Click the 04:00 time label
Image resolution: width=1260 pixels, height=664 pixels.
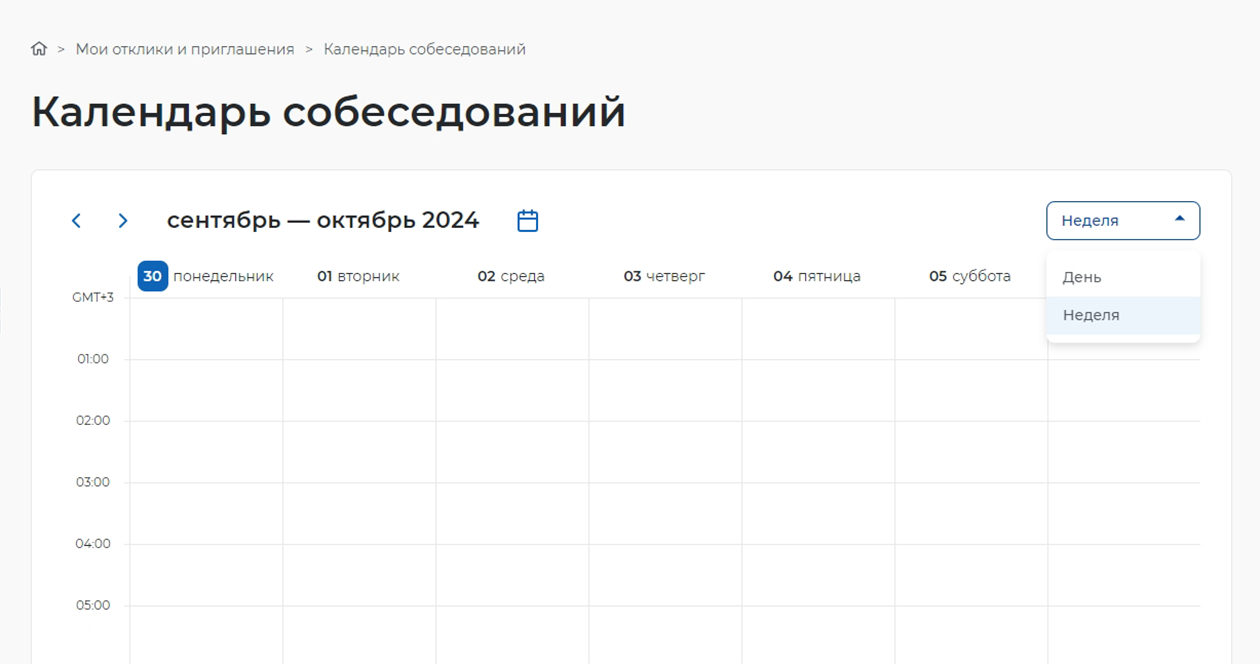pos(93,544)
